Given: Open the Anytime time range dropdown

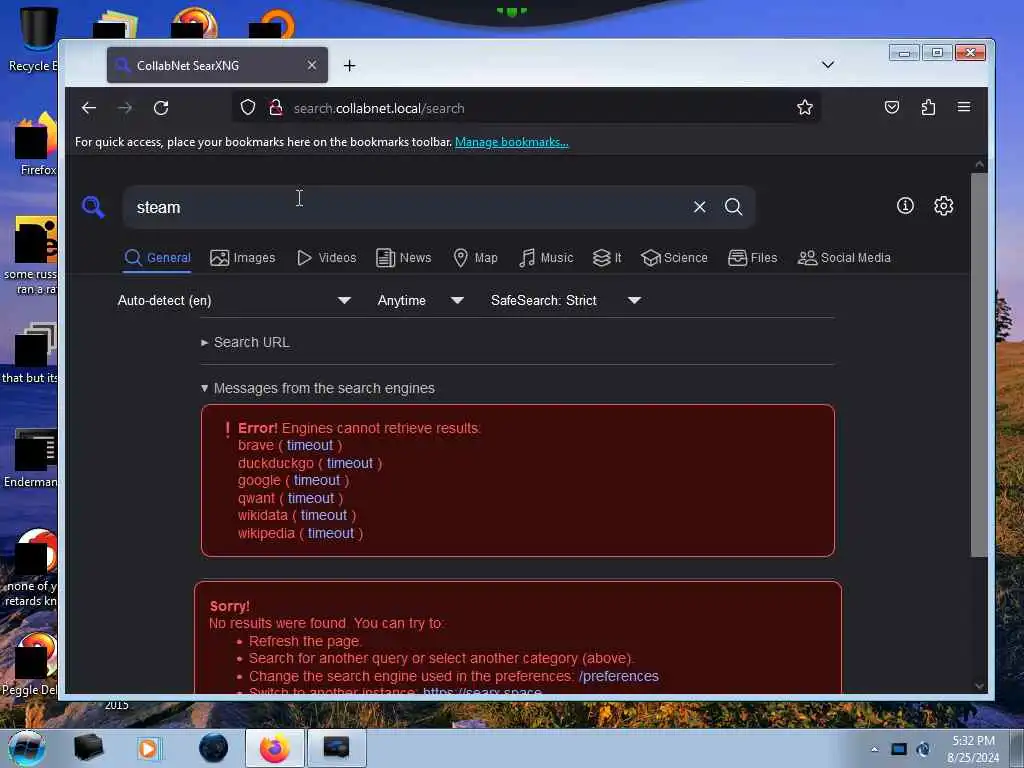Looking at the screenshot, I should [x=421, y=300].
